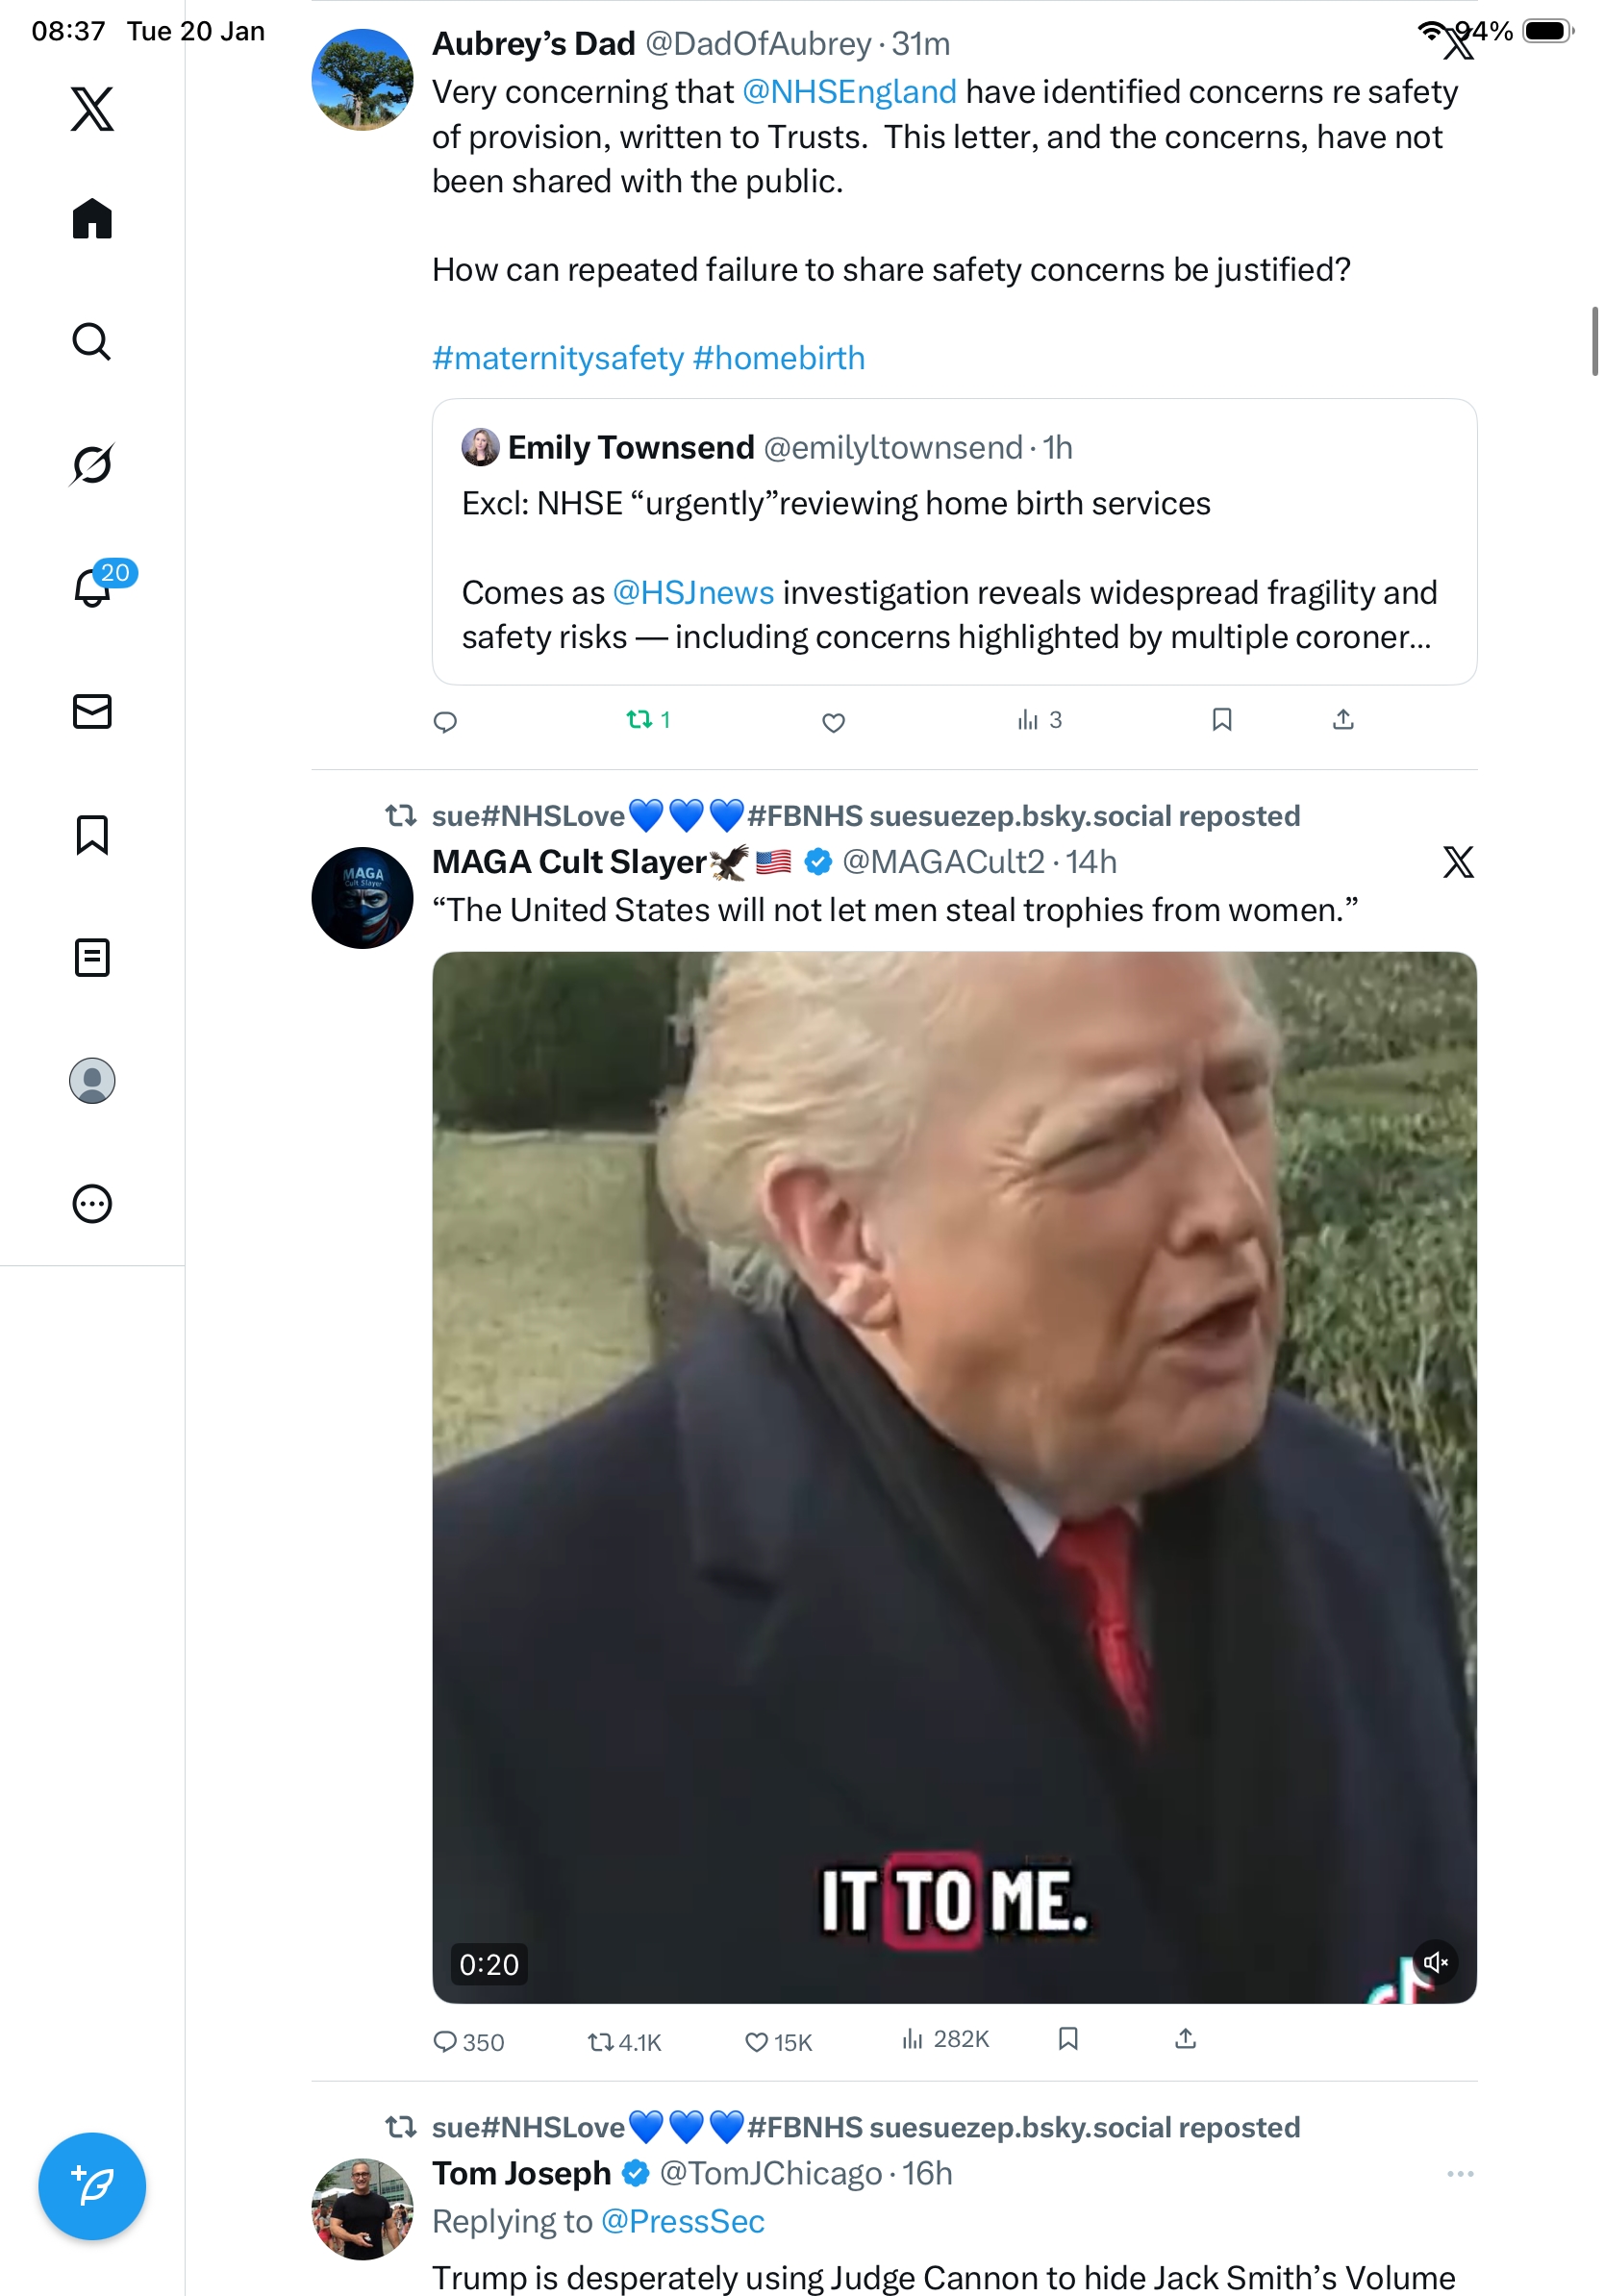Screen dimensions: 1604x2296
Task: Open Grok from the sidebar
Action: point(92,464)
